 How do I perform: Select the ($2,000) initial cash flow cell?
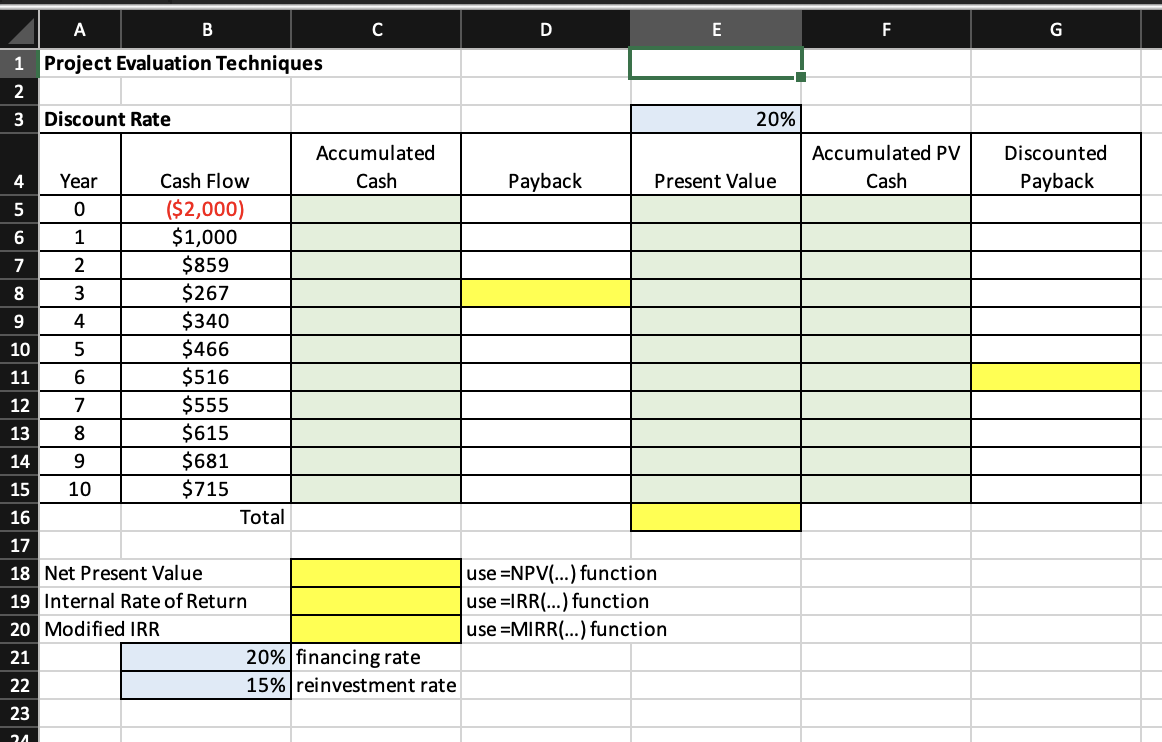pos(204,208)
